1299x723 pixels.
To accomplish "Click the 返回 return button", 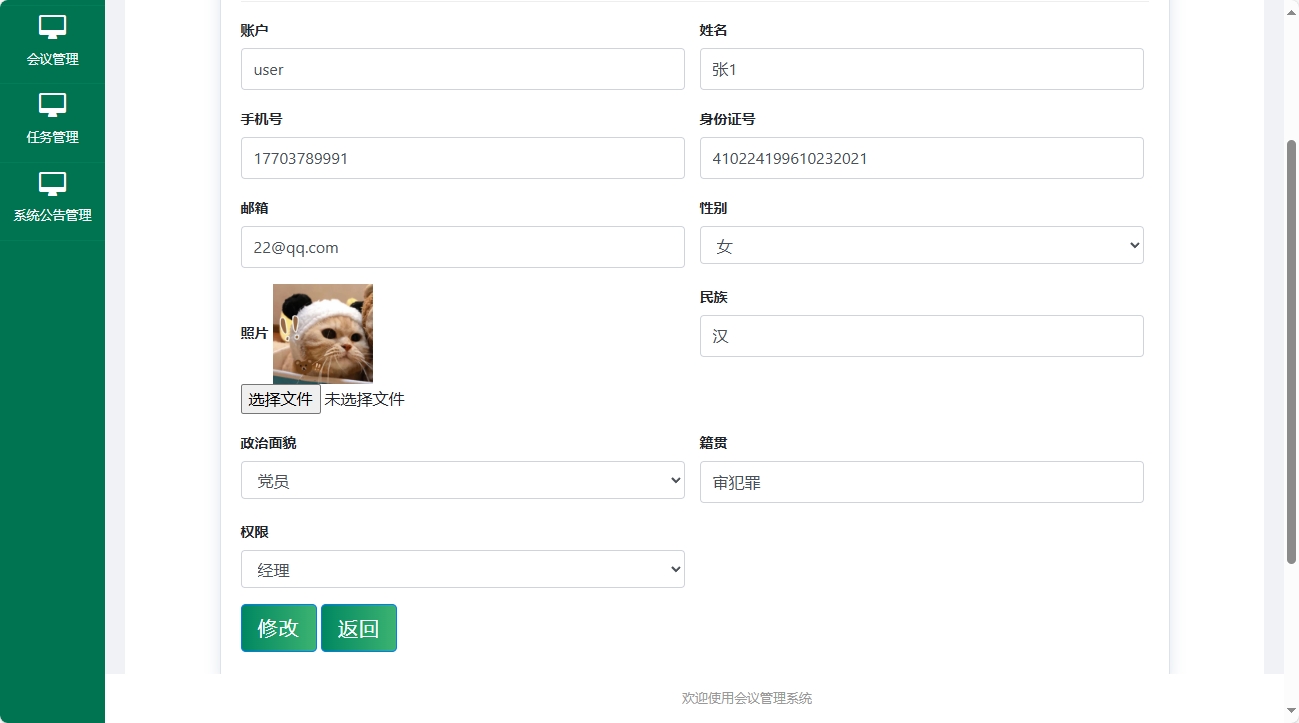I will pyautogui.click(x=358, y=628).
